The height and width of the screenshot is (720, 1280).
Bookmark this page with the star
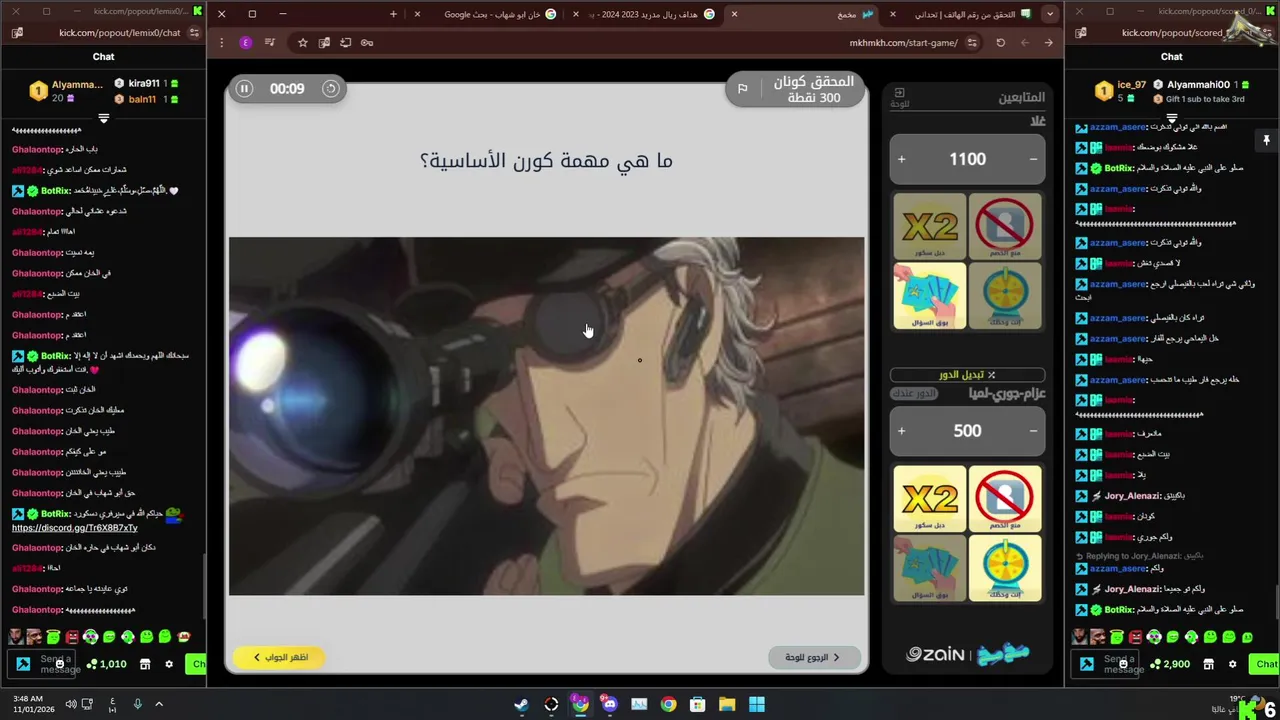pyautogui.click(x=302, y=43)
